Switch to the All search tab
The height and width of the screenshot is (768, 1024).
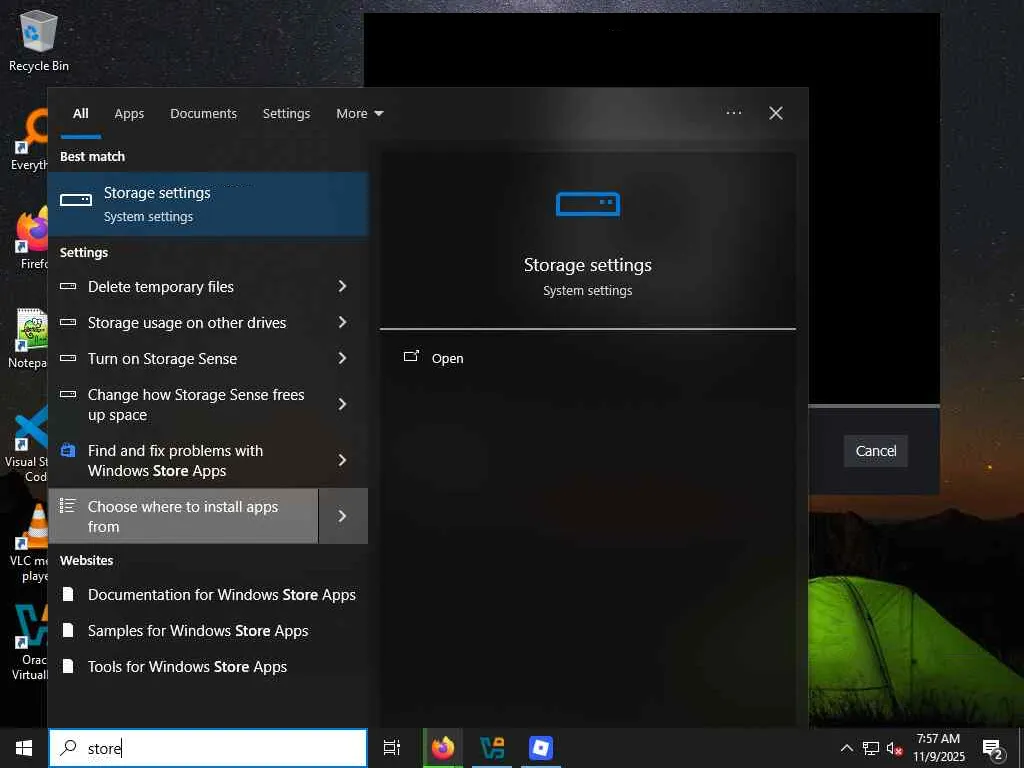[x=80, y=114]
